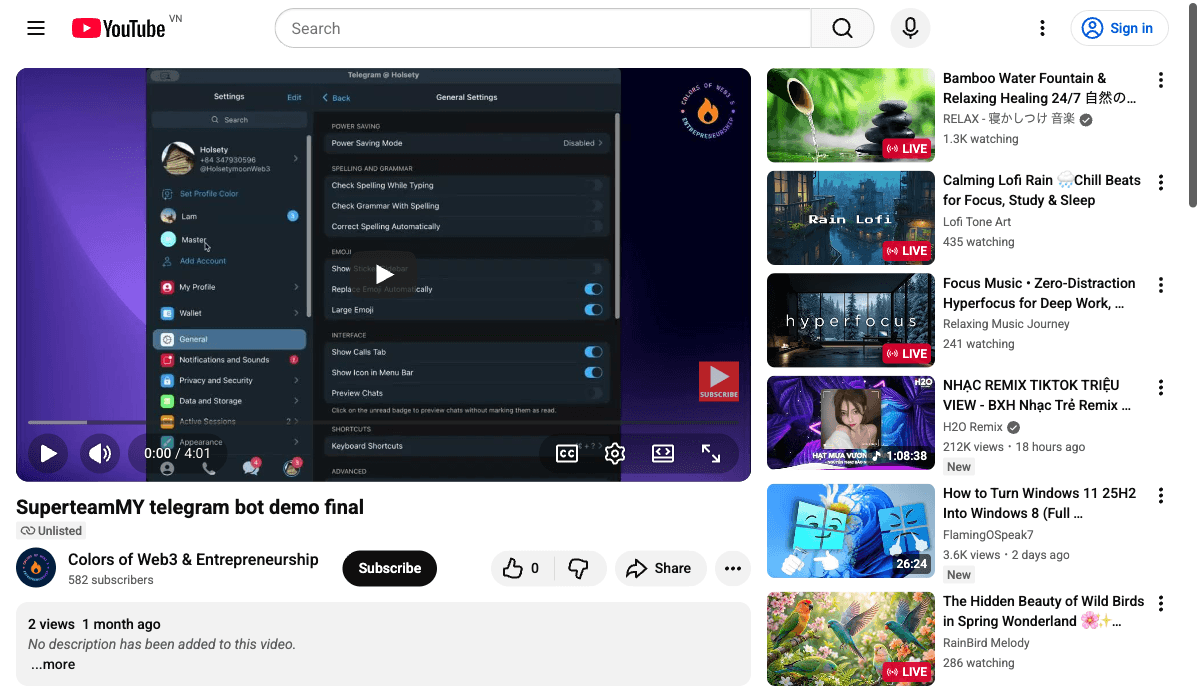Viewport: 1200px width, 689px height.
Task: Click the YouTube logo home link
Action: point(118,28)
